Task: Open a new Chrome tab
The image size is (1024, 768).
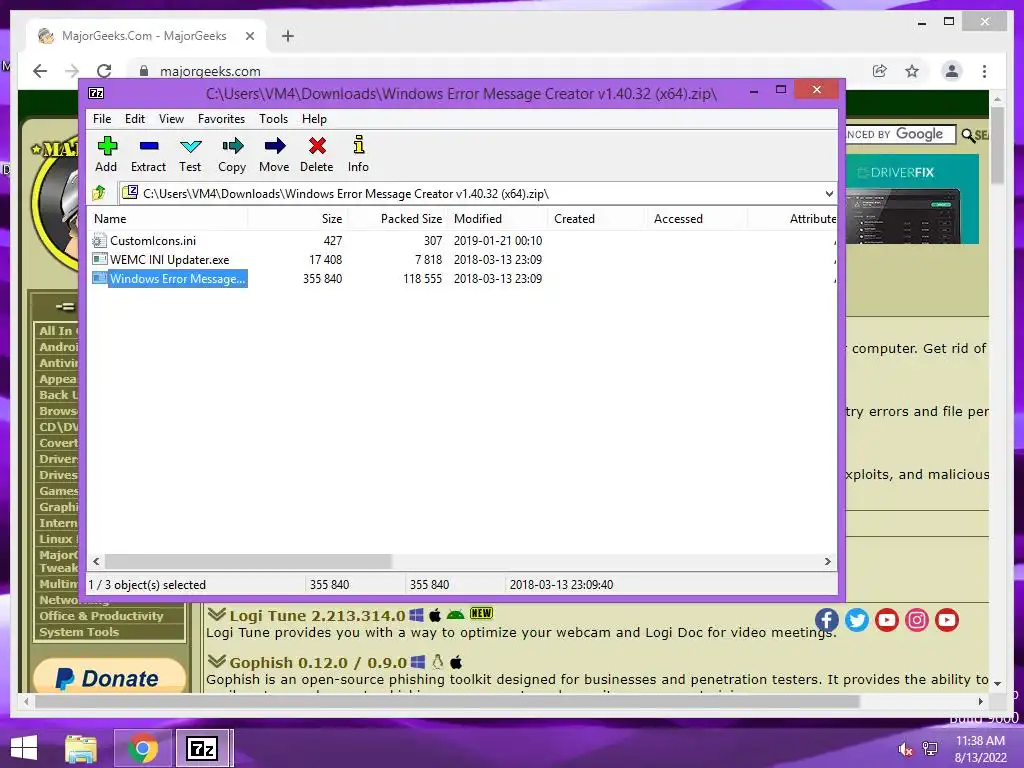Action: coord(288,36)
